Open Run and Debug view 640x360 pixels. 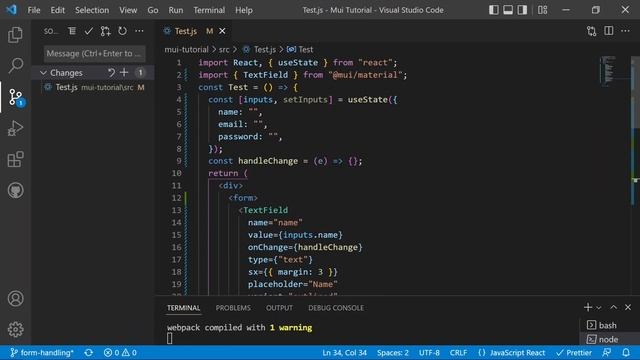pyautogui.click(x=16, y=128)
